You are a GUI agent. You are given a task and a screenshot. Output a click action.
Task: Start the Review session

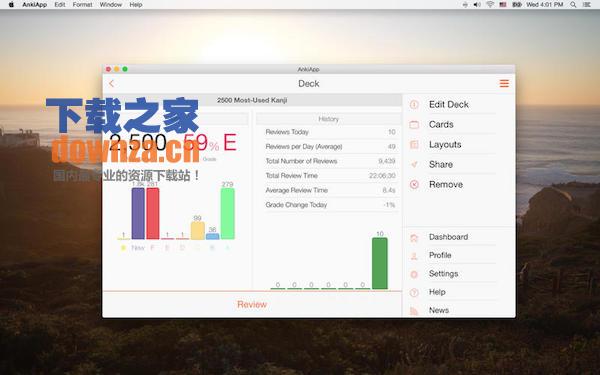(x=252, y=305)
